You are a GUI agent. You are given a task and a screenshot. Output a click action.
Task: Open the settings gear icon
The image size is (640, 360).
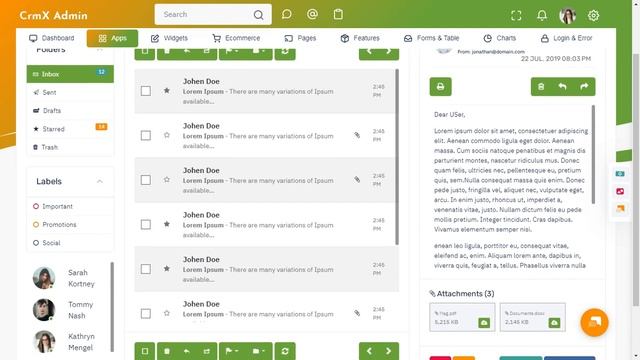pos(593,16)
